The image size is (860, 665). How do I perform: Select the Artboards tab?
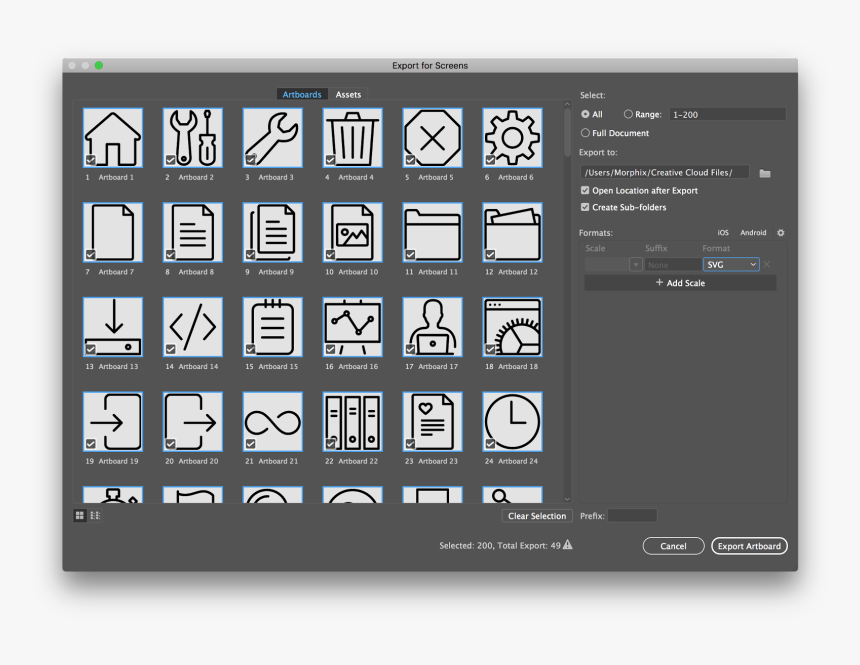click(x=302, y=95)
